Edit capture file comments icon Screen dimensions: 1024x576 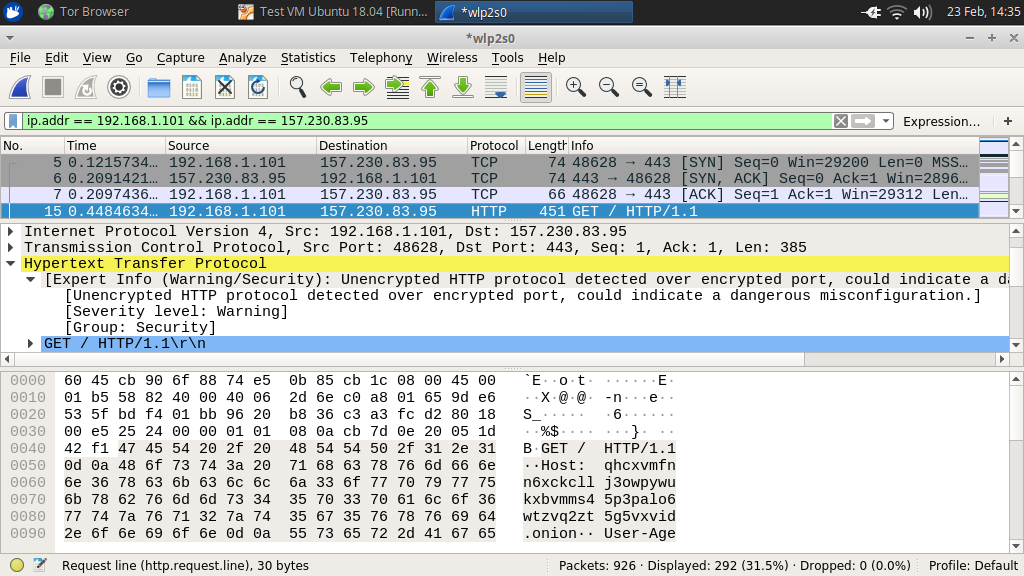tap(40, 565)
